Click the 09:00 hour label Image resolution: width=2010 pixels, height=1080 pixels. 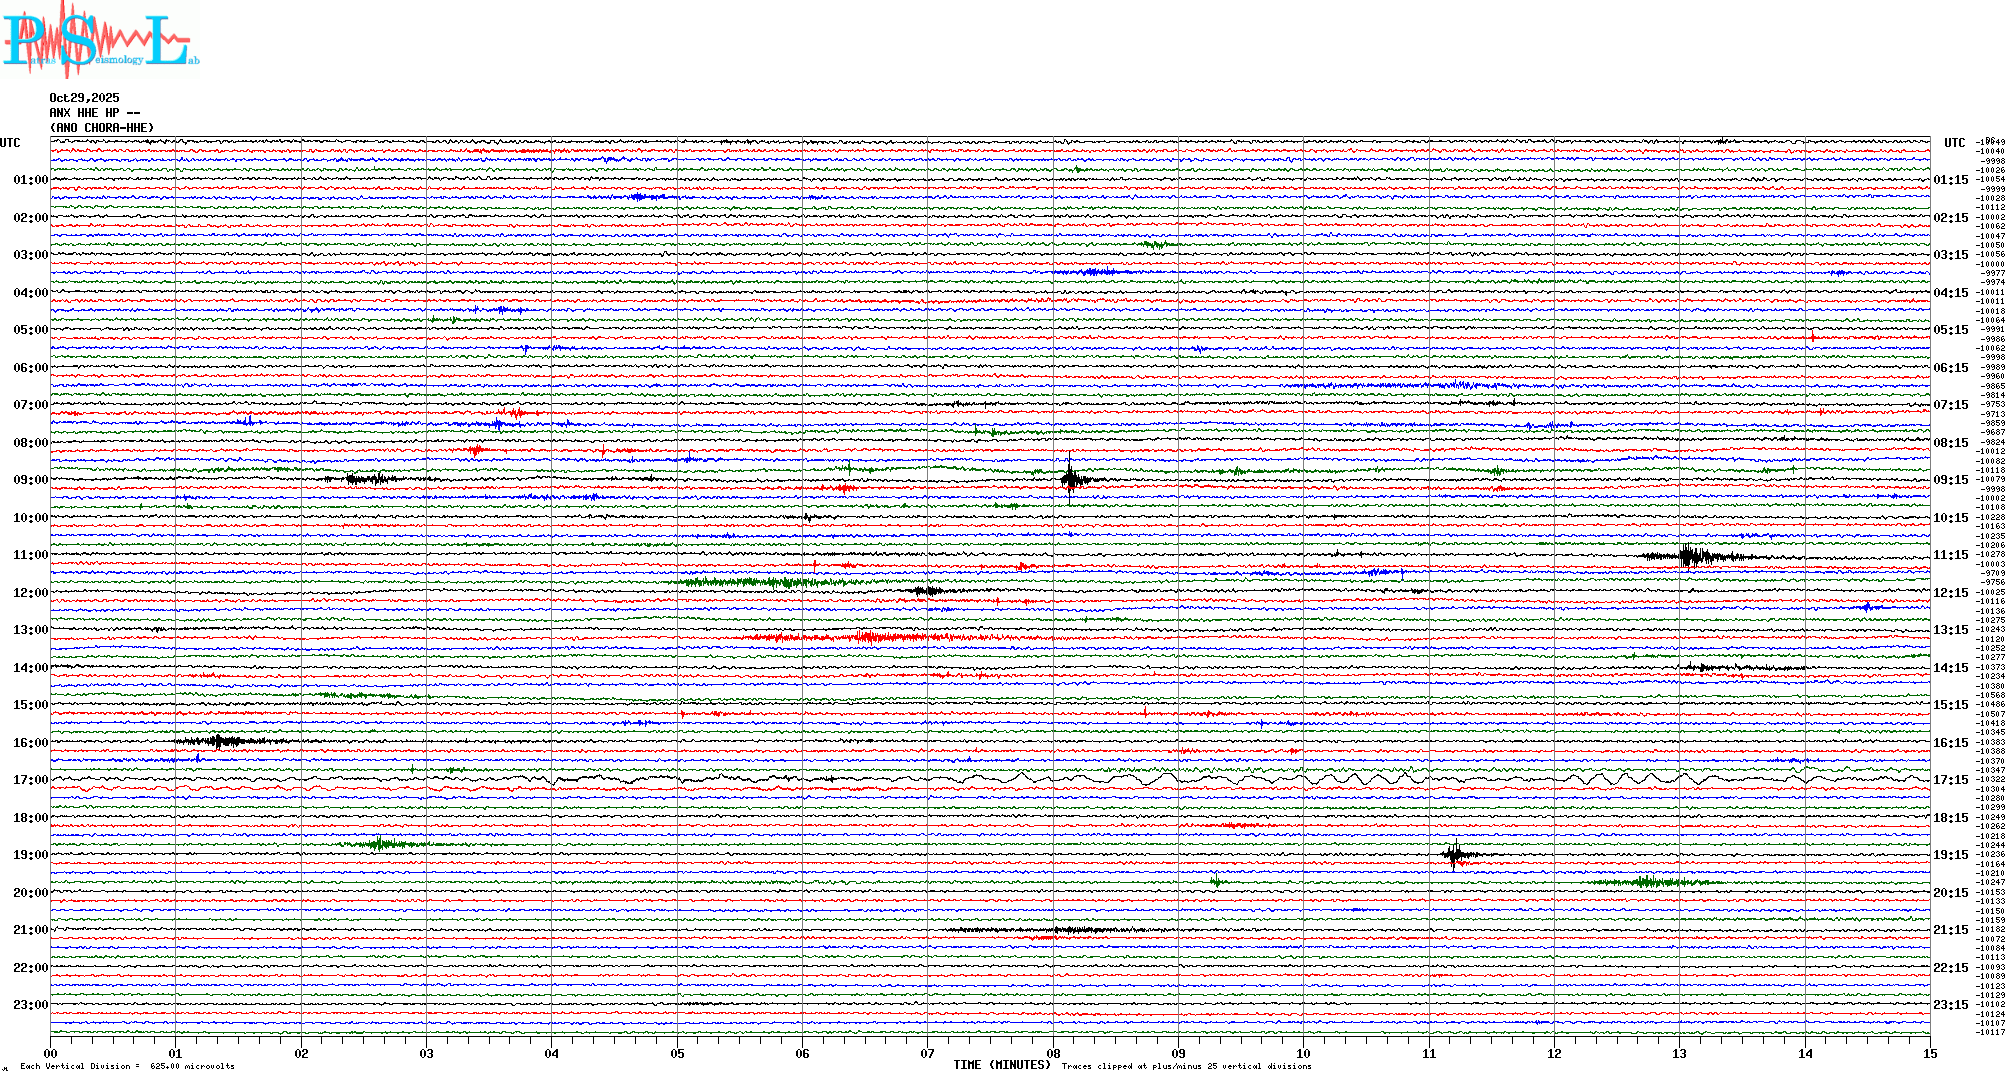tap(30, 480)
